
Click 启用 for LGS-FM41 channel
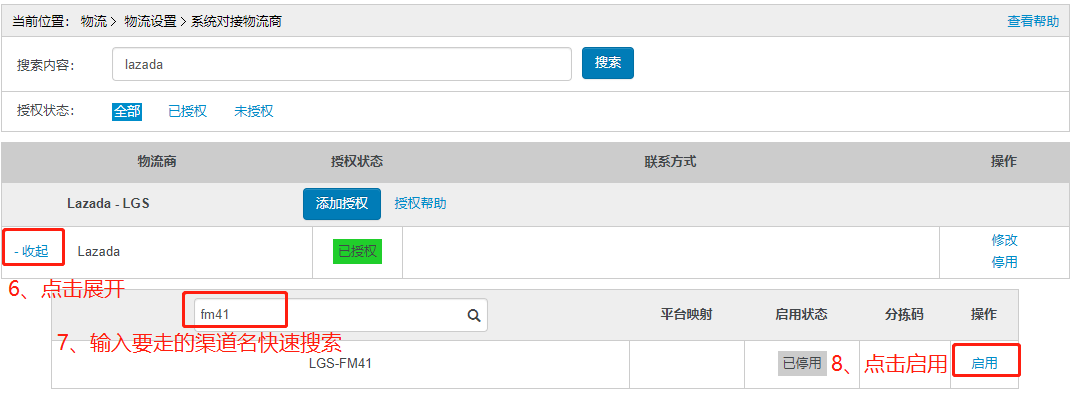984,364
